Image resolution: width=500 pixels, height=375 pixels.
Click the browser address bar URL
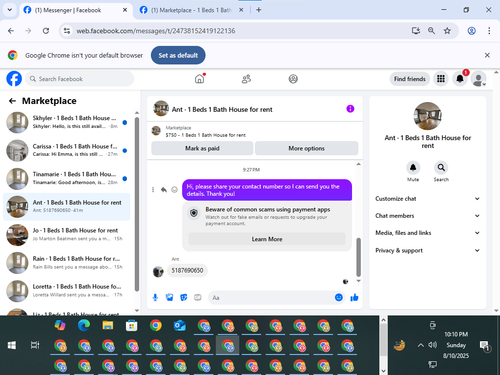click(x=156, y=31)
